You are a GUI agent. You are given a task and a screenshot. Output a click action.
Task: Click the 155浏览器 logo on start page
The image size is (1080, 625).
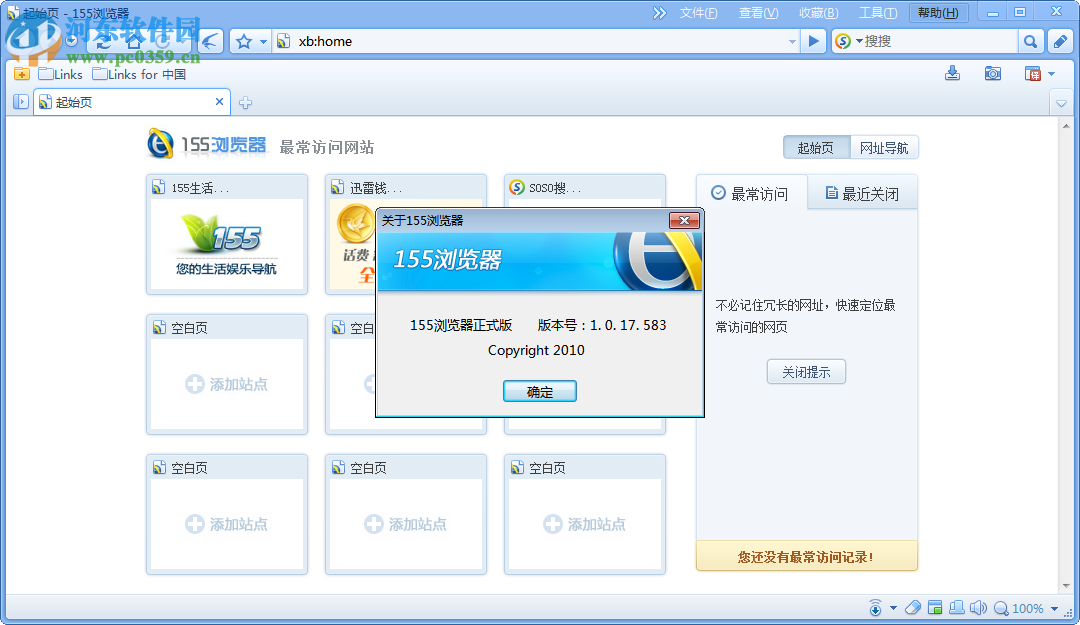tap(207, 143)
